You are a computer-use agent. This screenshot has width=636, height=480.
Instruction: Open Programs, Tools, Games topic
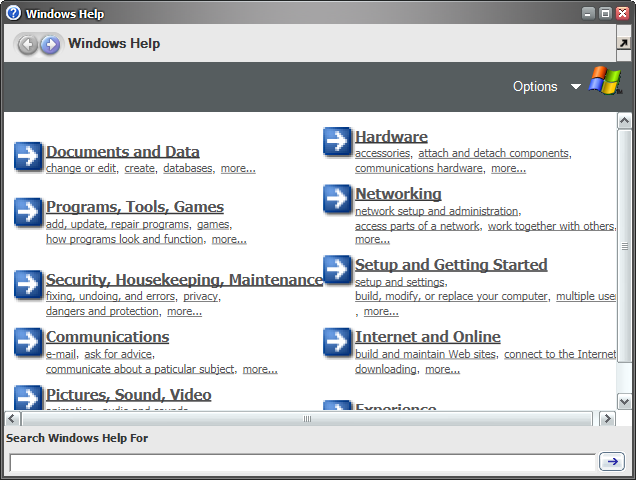[x=134, y=207]
